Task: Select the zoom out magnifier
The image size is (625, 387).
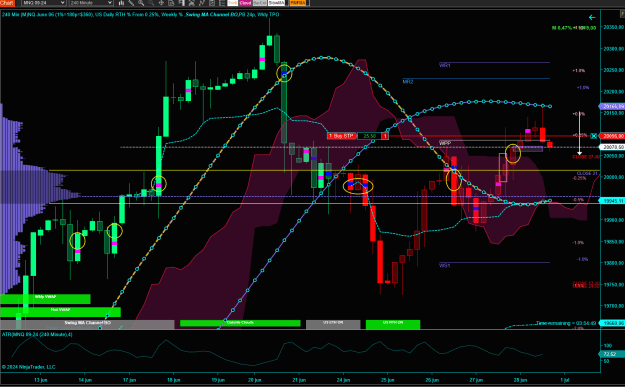Action: [x=151, y=3]
